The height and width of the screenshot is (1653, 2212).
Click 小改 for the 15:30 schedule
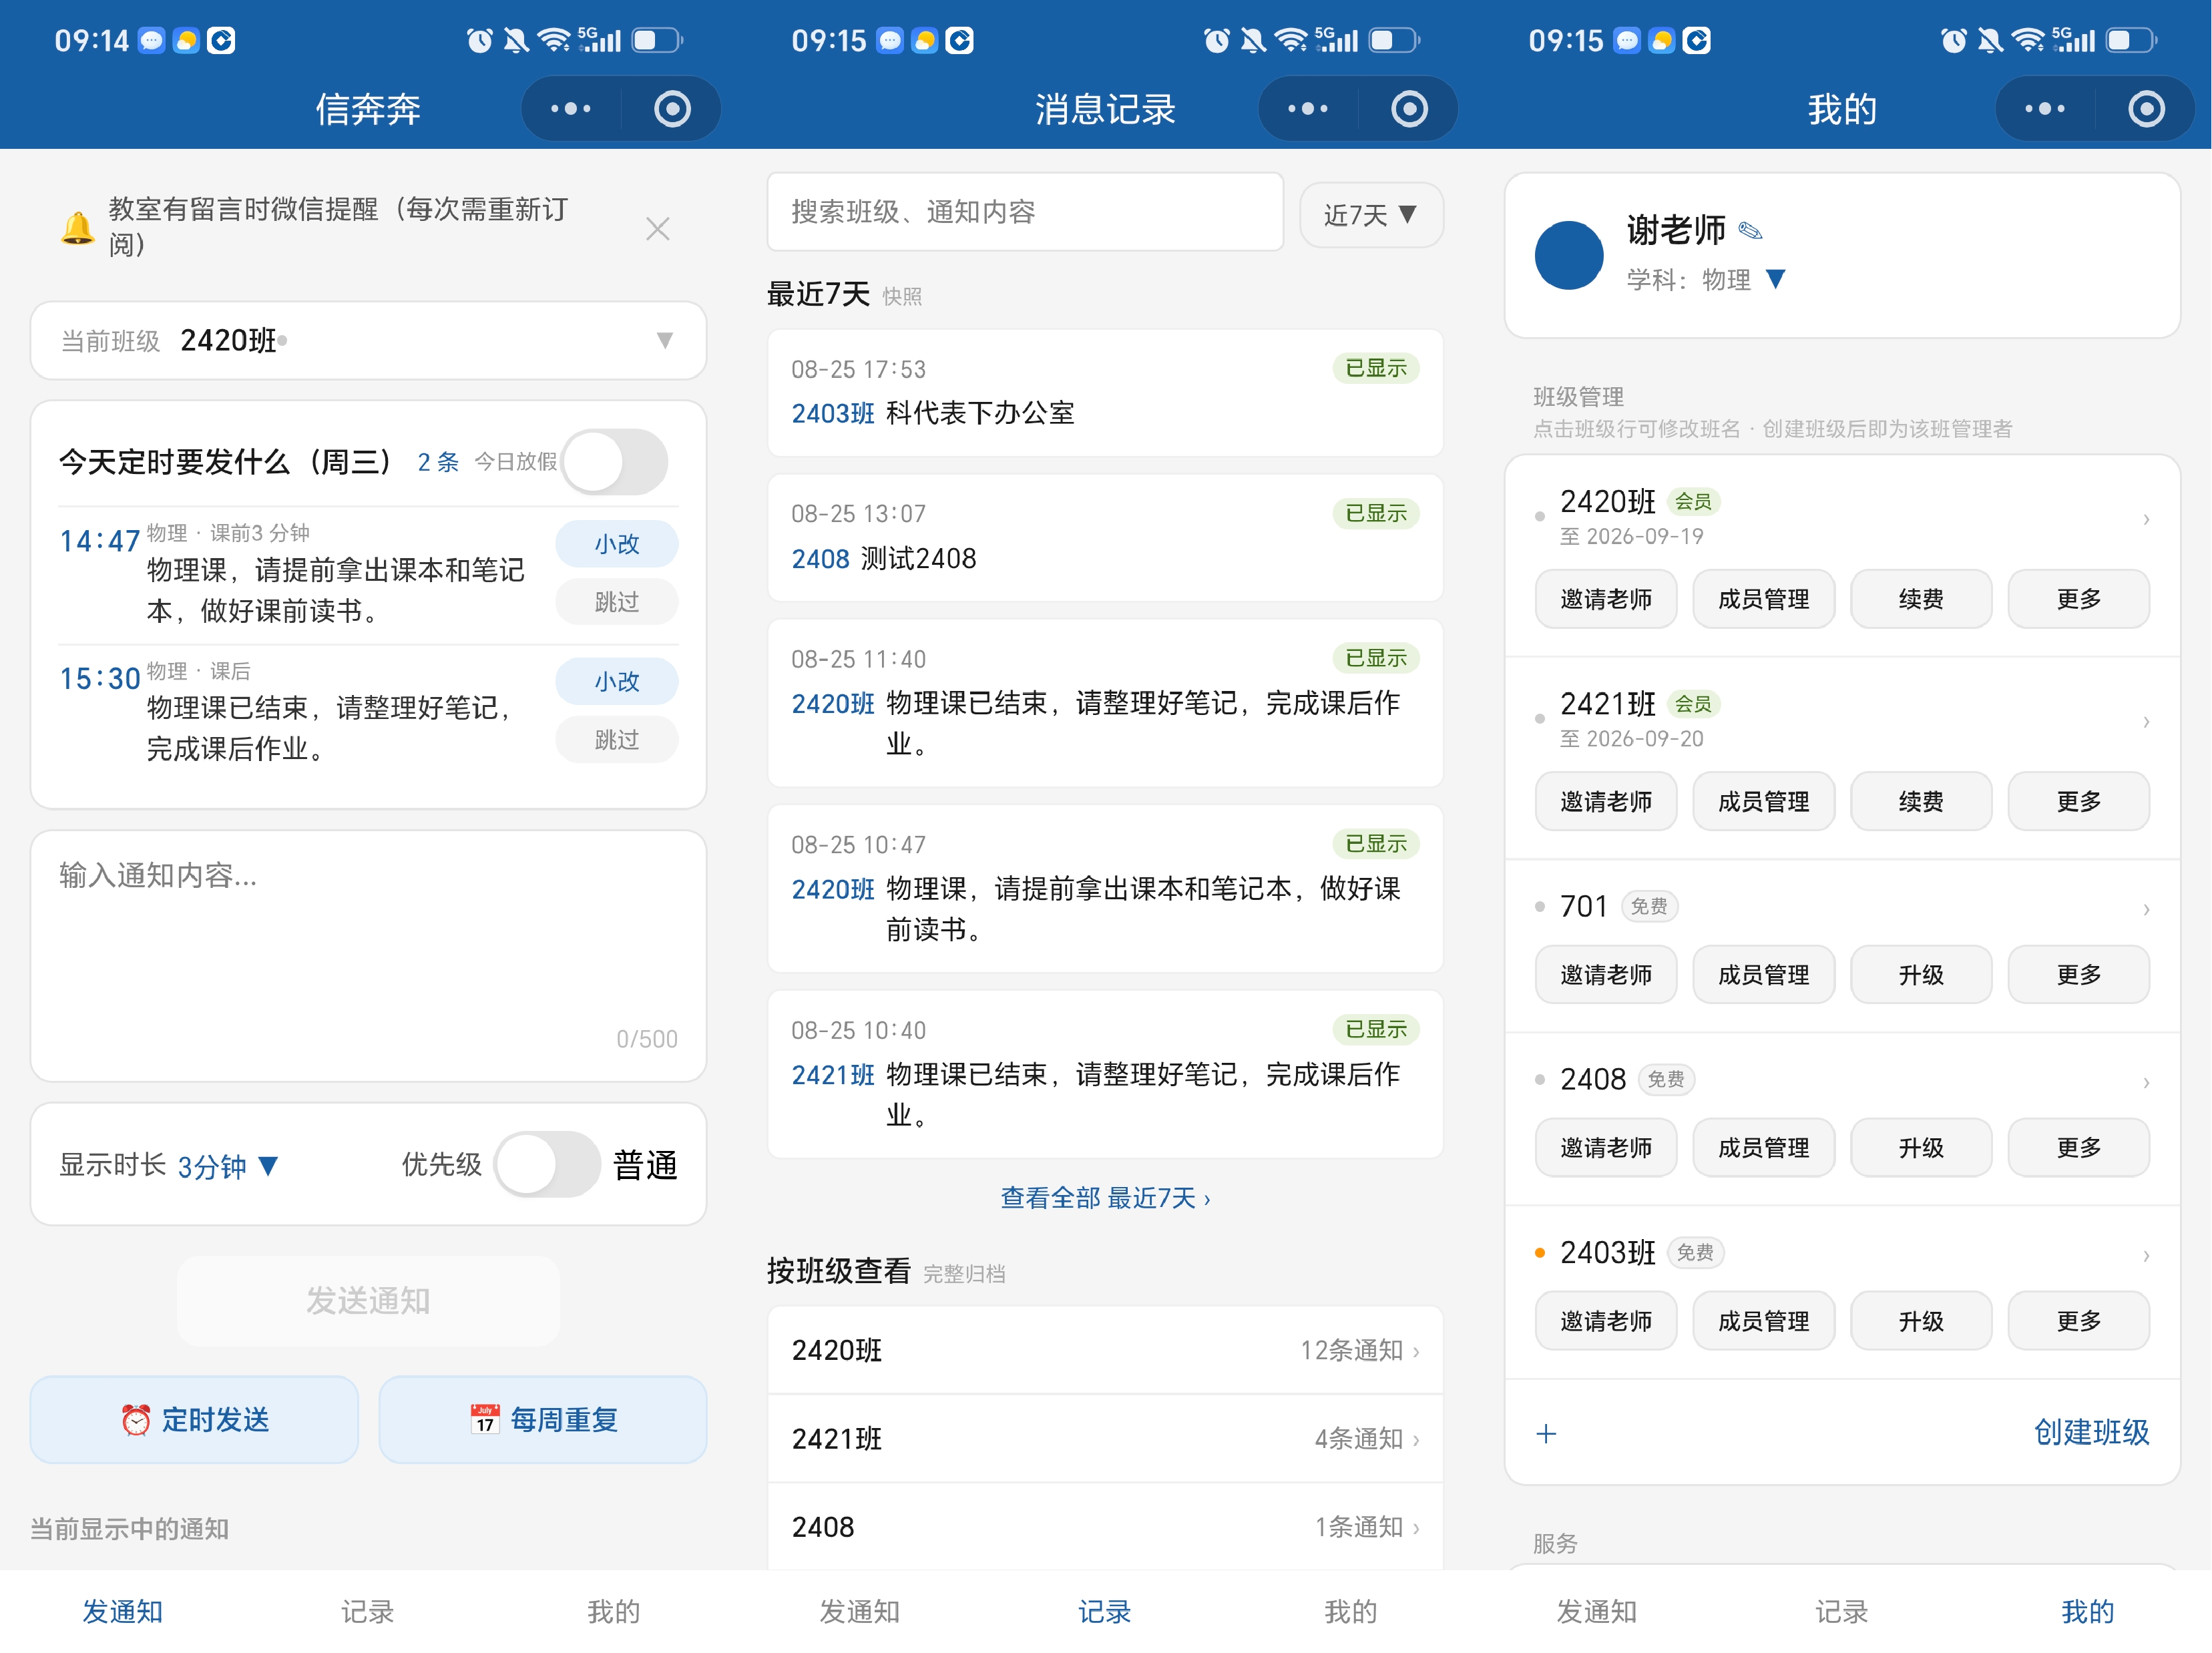(616, 681)
